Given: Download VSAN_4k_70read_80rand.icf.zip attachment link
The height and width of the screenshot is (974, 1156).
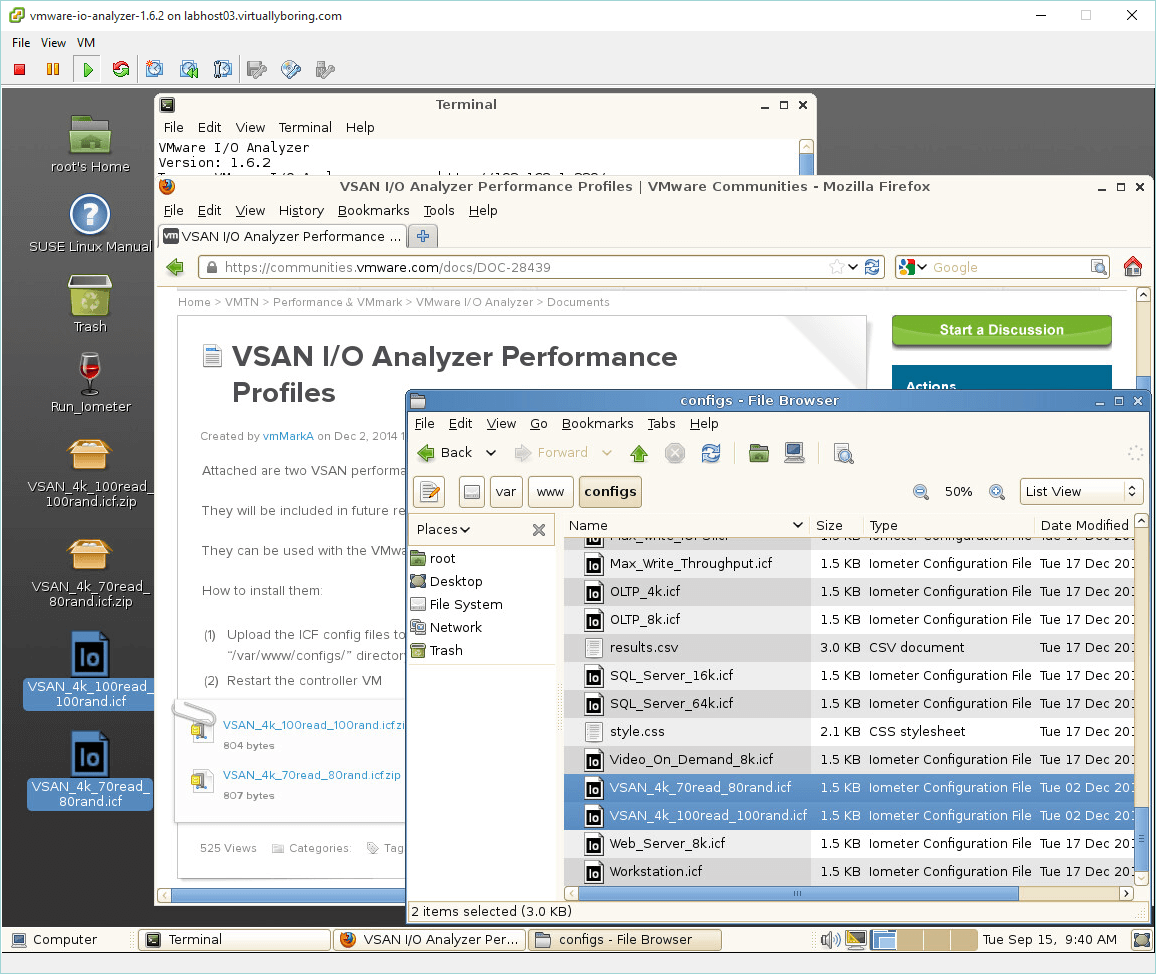Looking at the screenshot, I should click(311, 775).
